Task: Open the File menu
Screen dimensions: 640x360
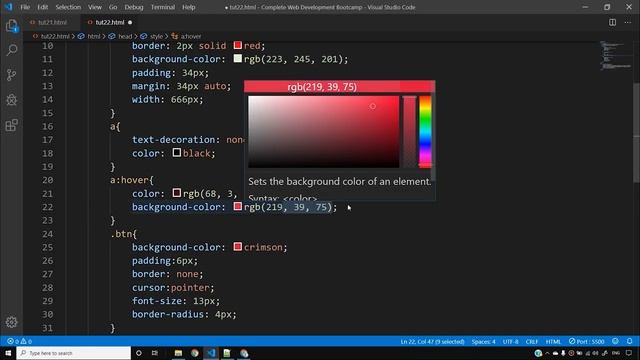Action: tap(25, 7)
